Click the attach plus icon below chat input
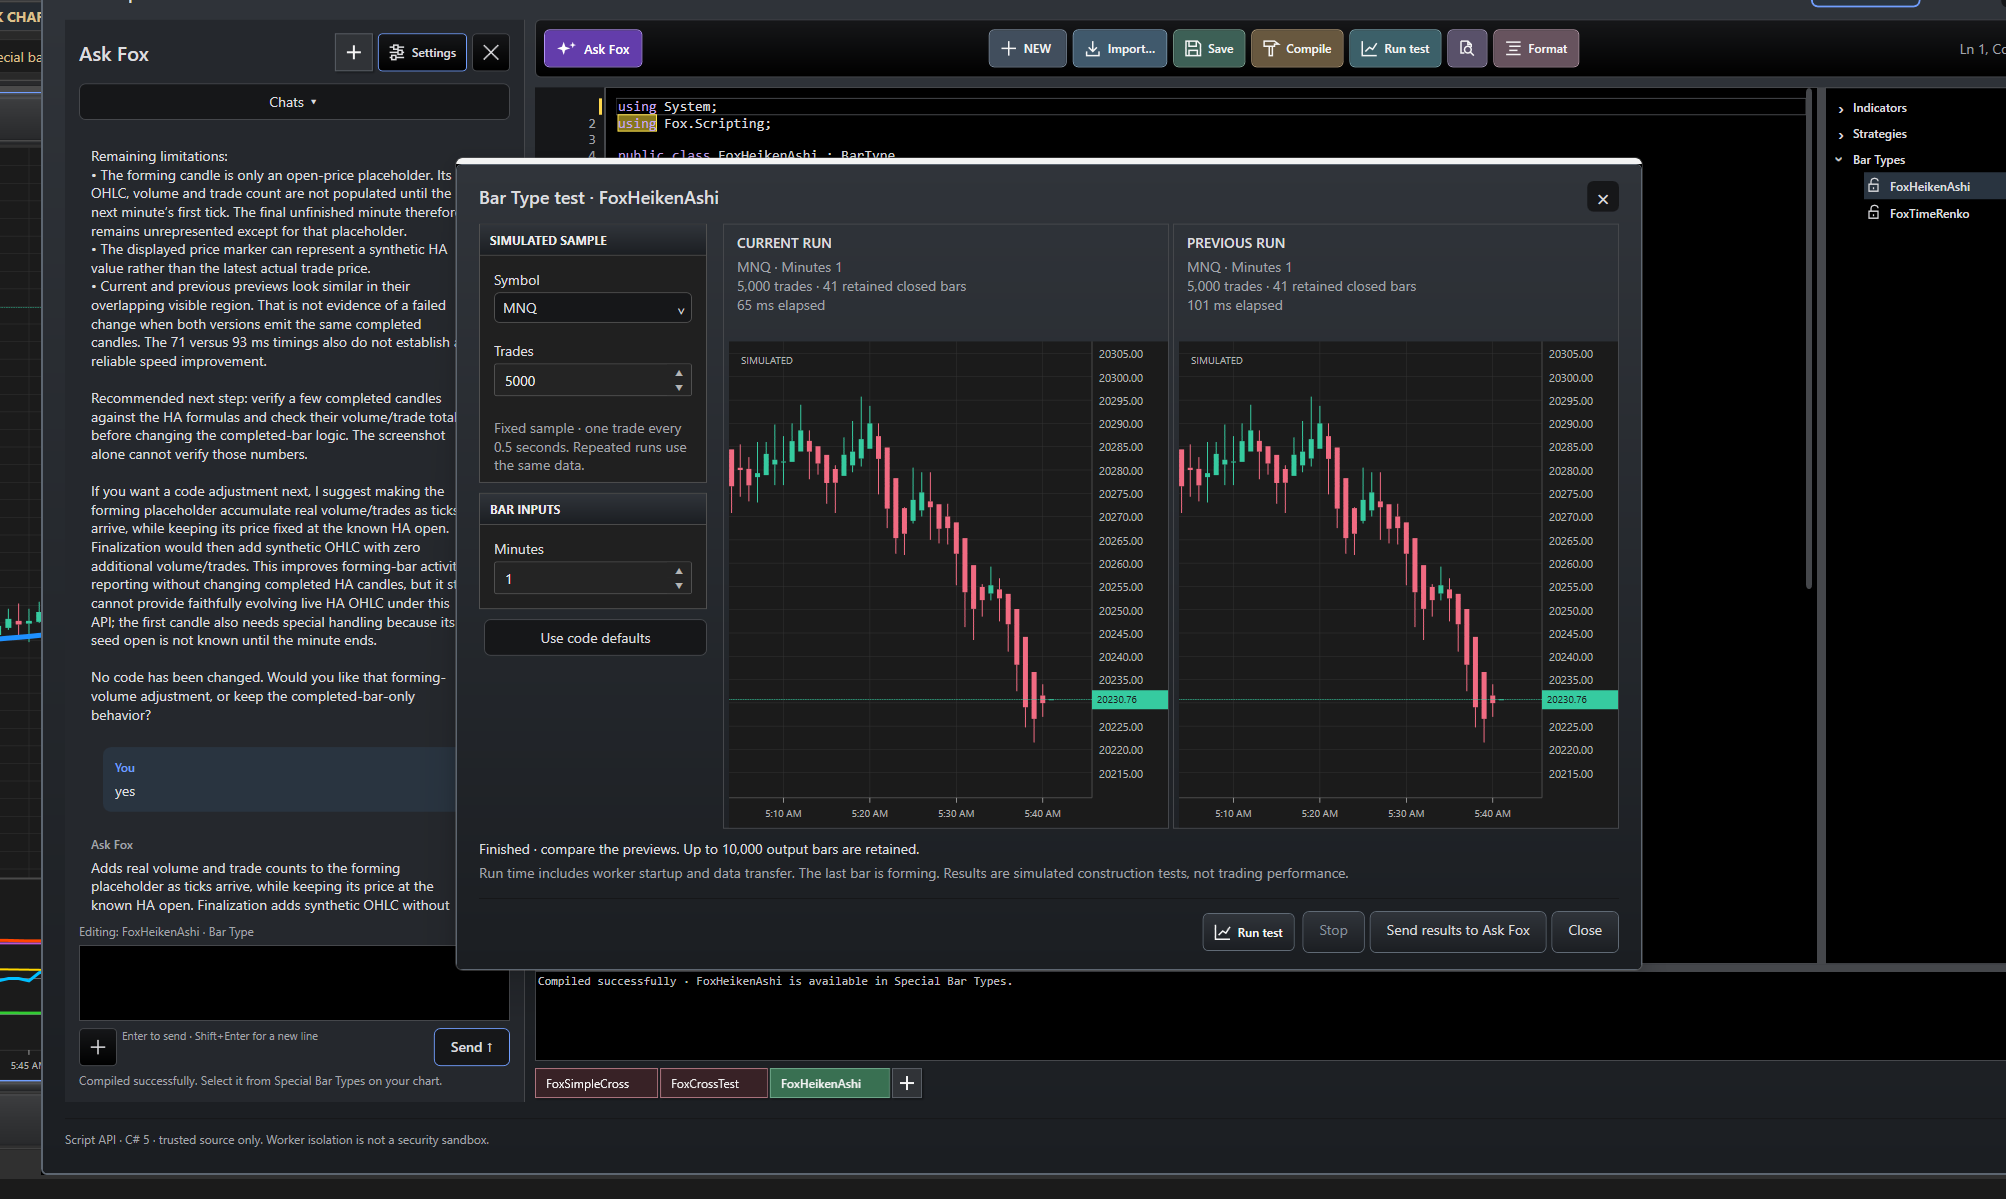The height and width of the screenshot is (1199, 2006). (x=97, y=1047)
